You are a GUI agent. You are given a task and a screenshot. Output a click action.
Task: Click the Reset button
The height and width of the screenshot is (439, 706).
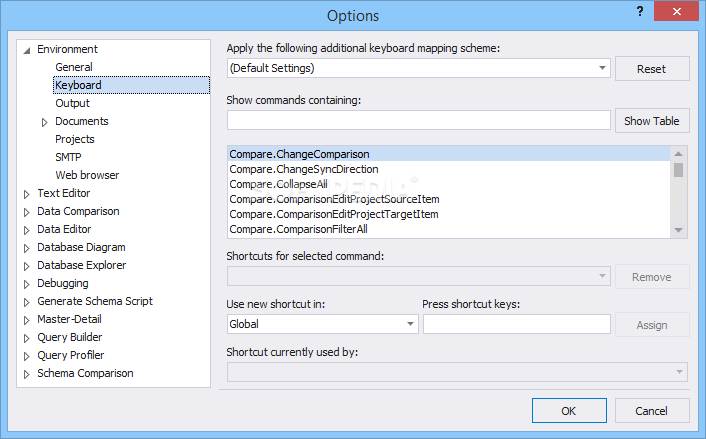click(652, 69)
